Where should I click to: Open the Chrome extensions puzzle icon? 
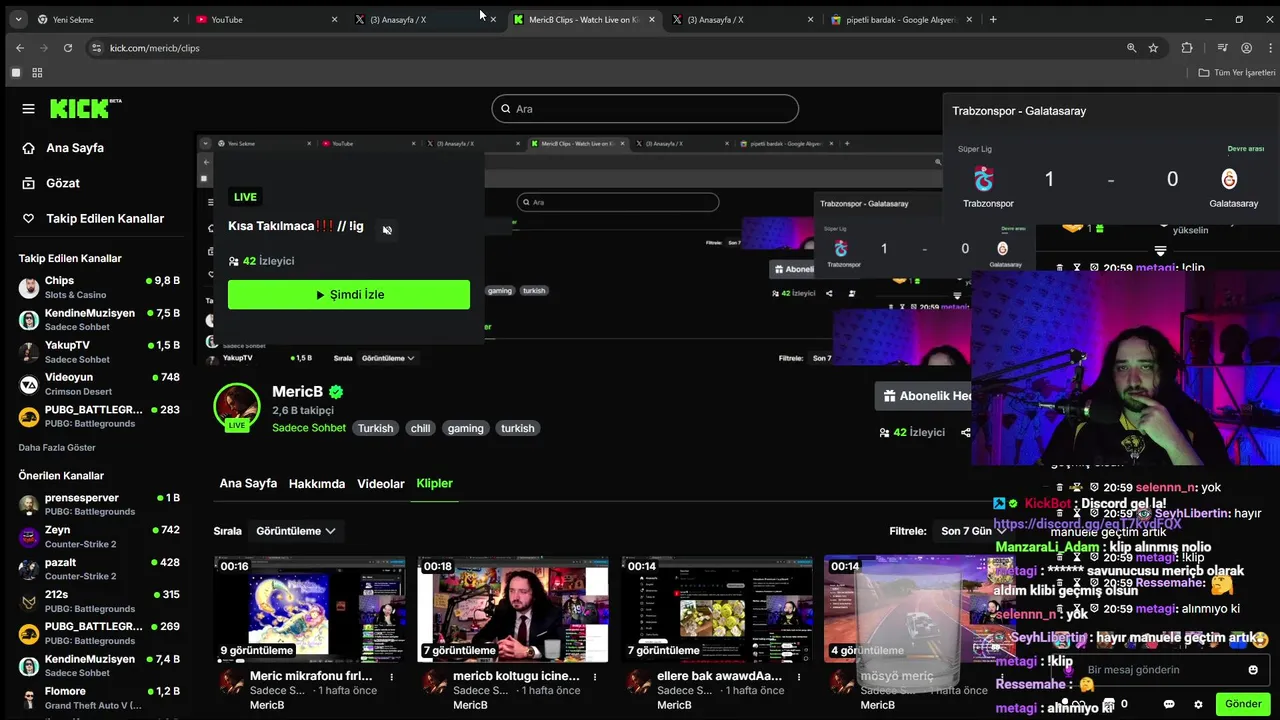pyautogui.click(x=1187, y=48)
